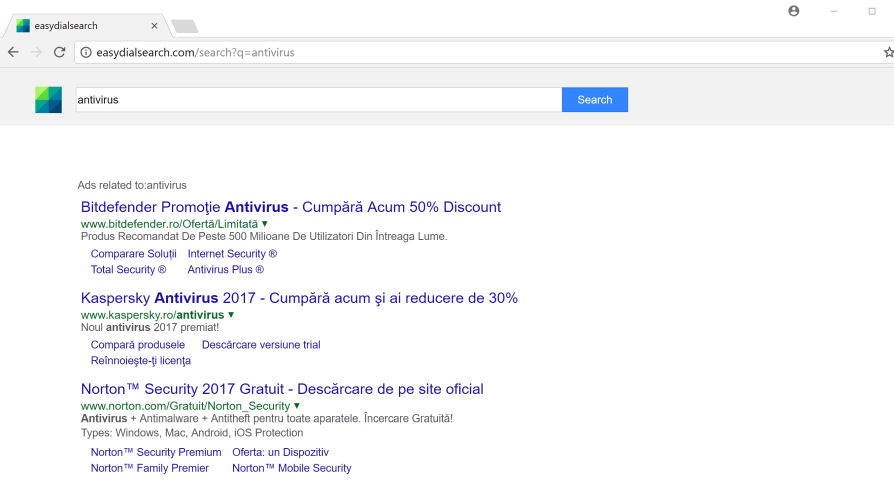Expand the dropdown arrow beside bitdefender.ro URL
Viewport: 894px width, 481px height.
(x=265, y=224)
